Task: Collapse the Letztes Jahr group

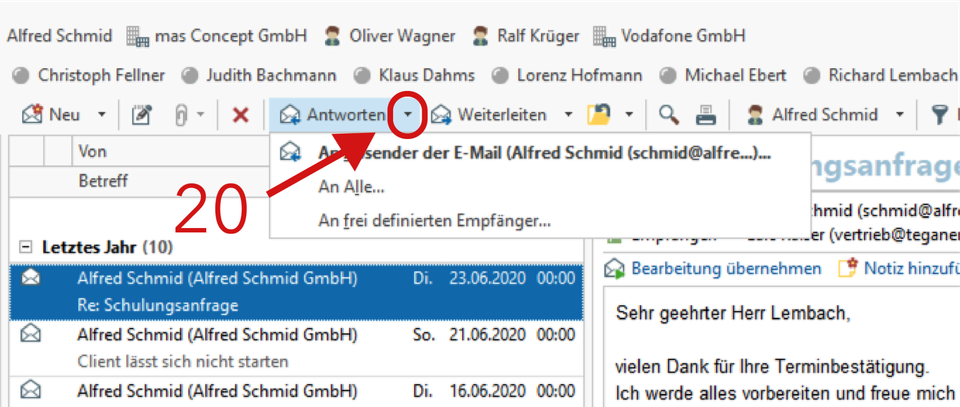Action: (x=25, y=247)
